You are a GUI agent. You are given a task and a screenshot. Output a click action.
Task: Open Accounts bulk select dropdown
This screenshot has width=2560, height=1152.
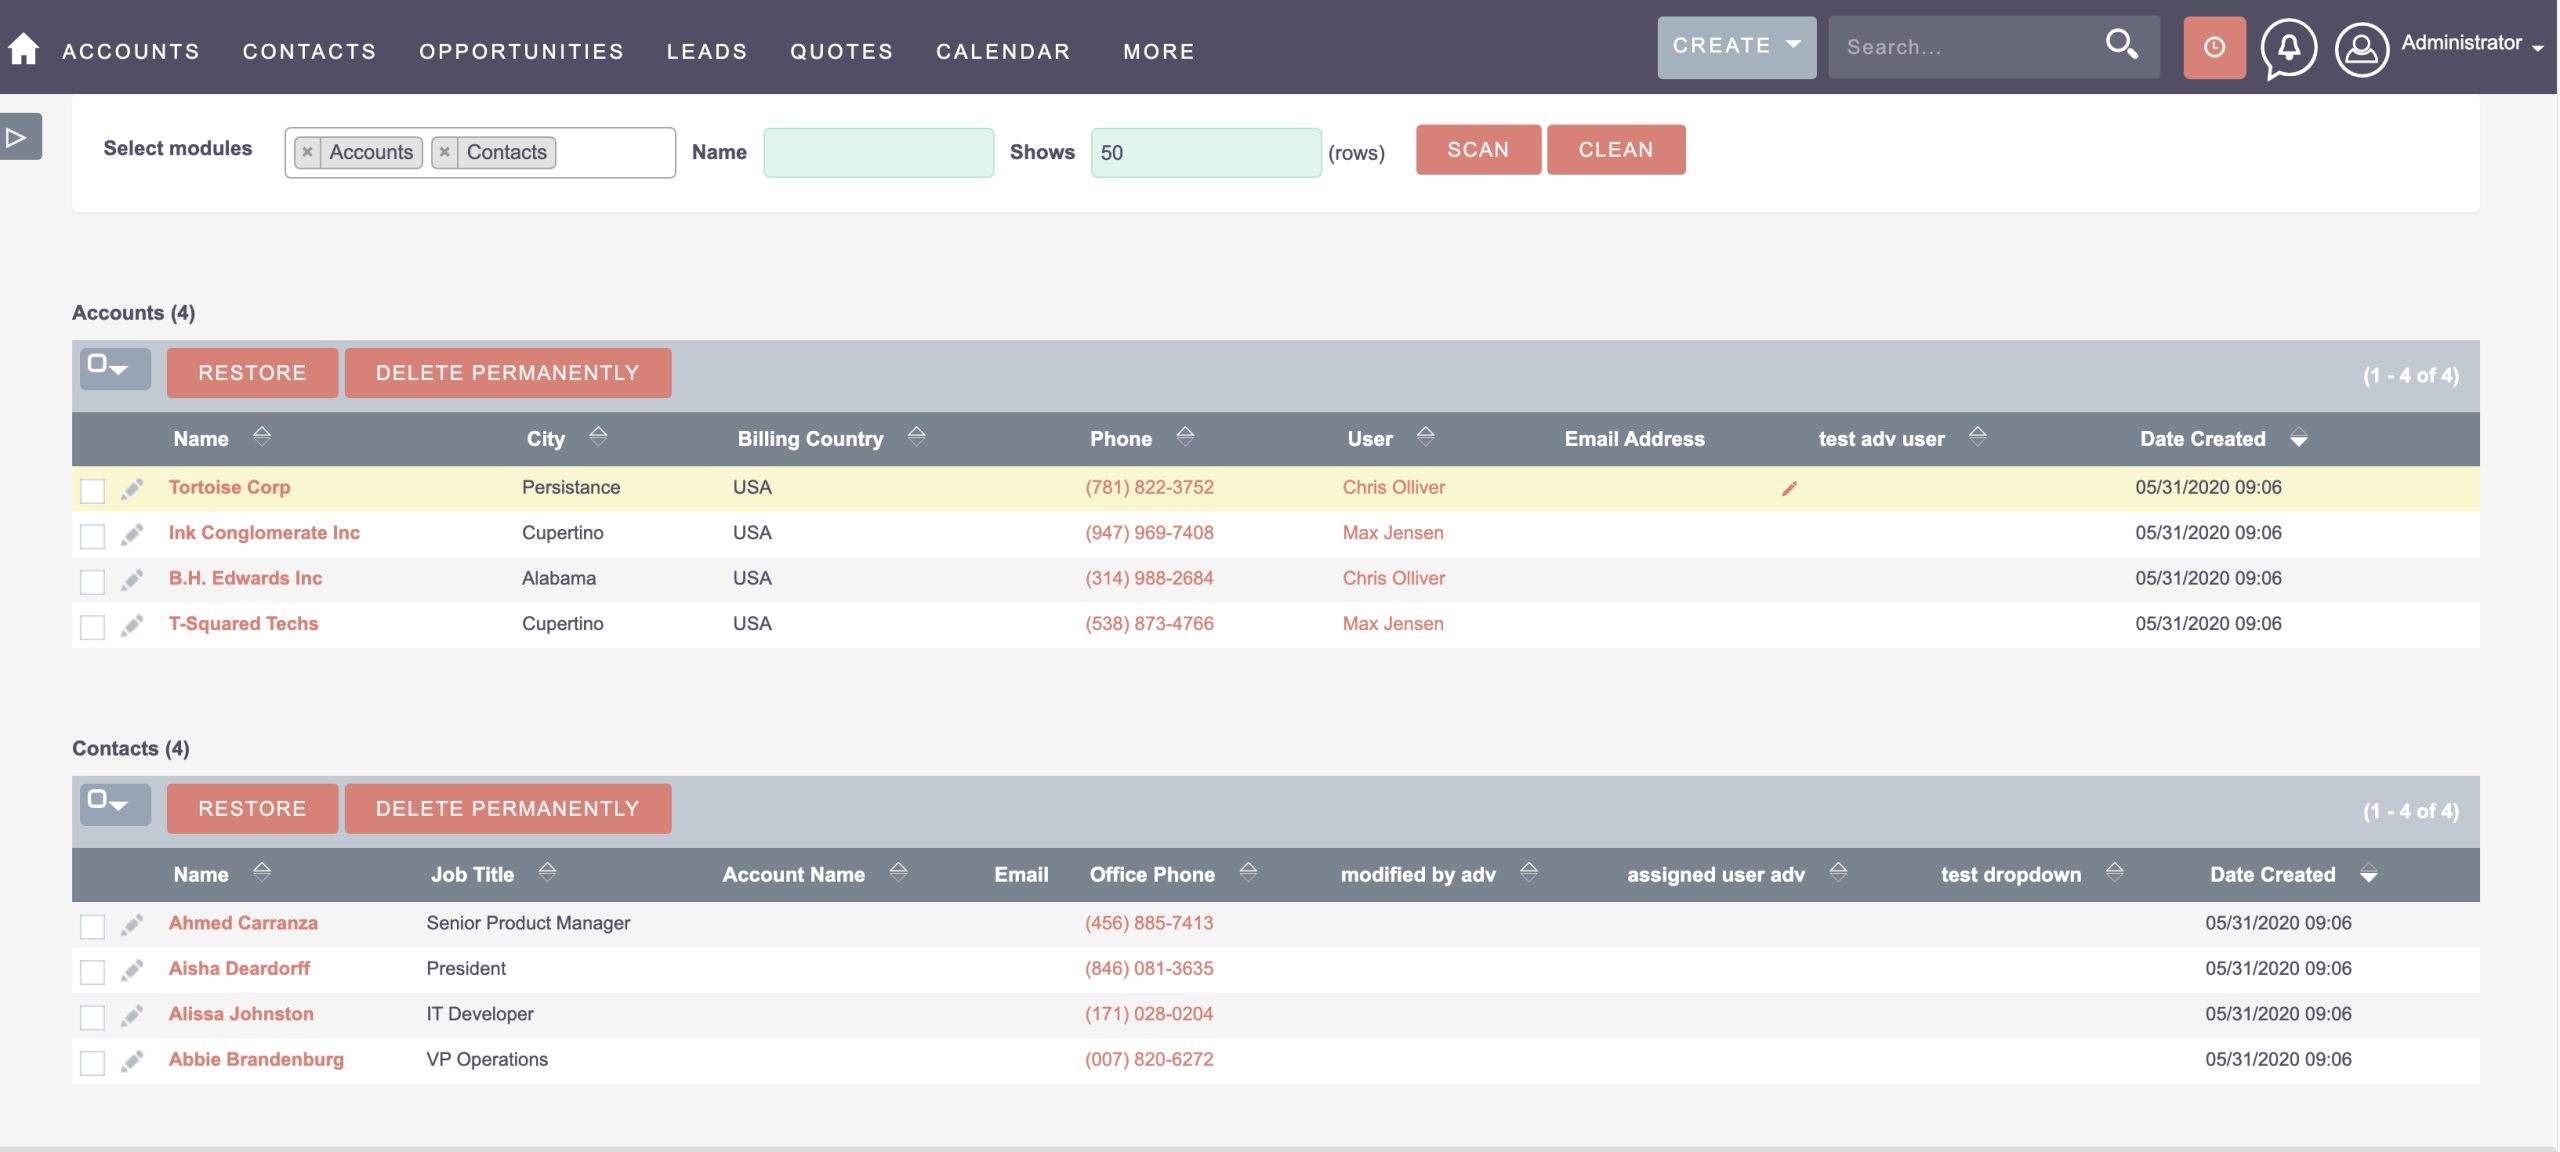(114, 368)
